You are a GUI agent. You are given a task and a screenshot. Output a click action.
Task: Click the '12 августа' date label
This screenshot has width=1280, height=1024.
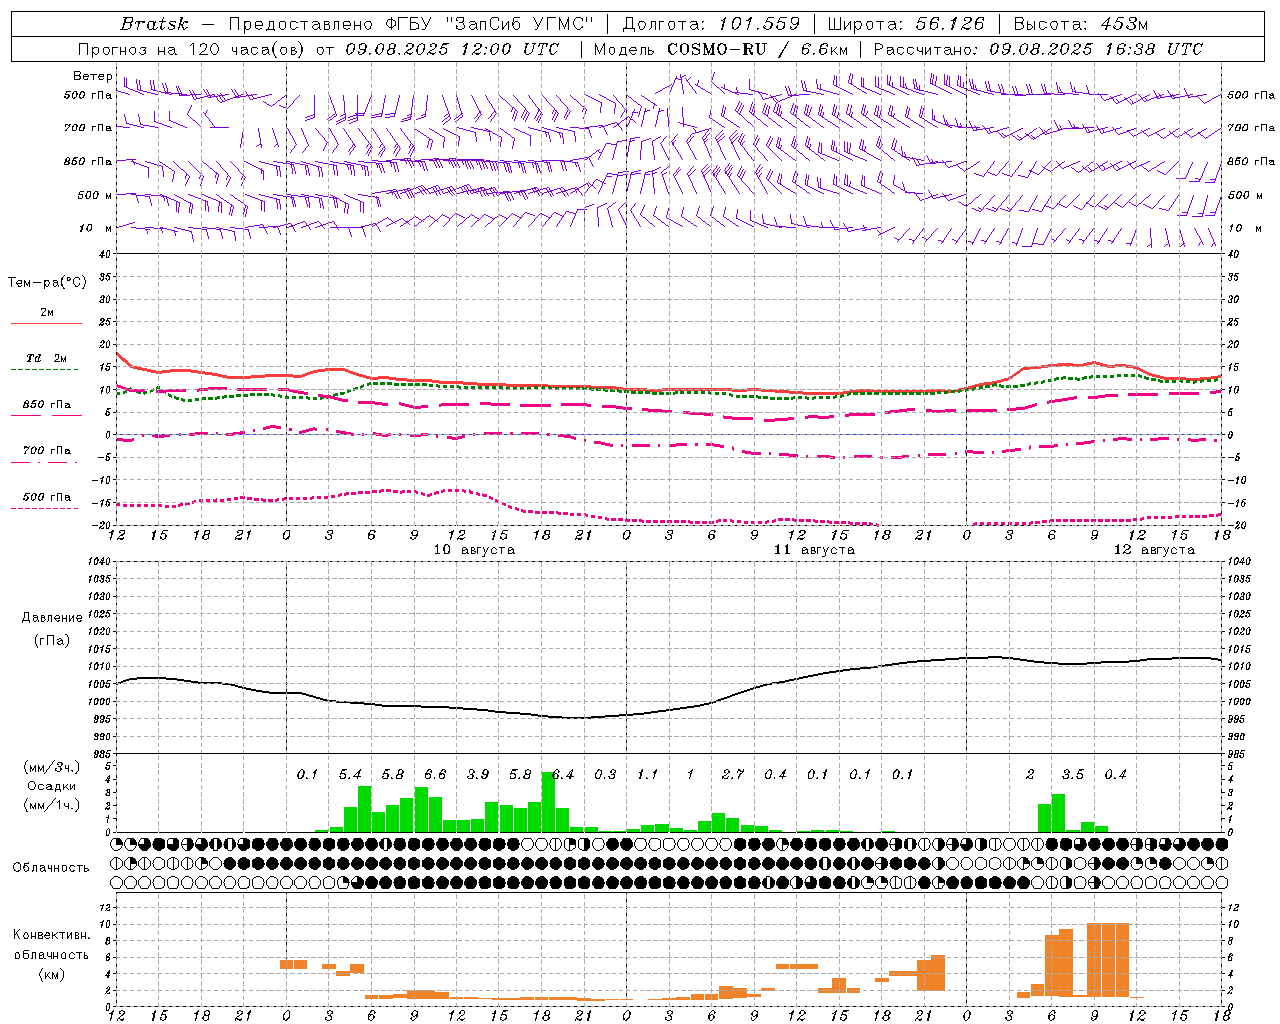click(1154, 550)
